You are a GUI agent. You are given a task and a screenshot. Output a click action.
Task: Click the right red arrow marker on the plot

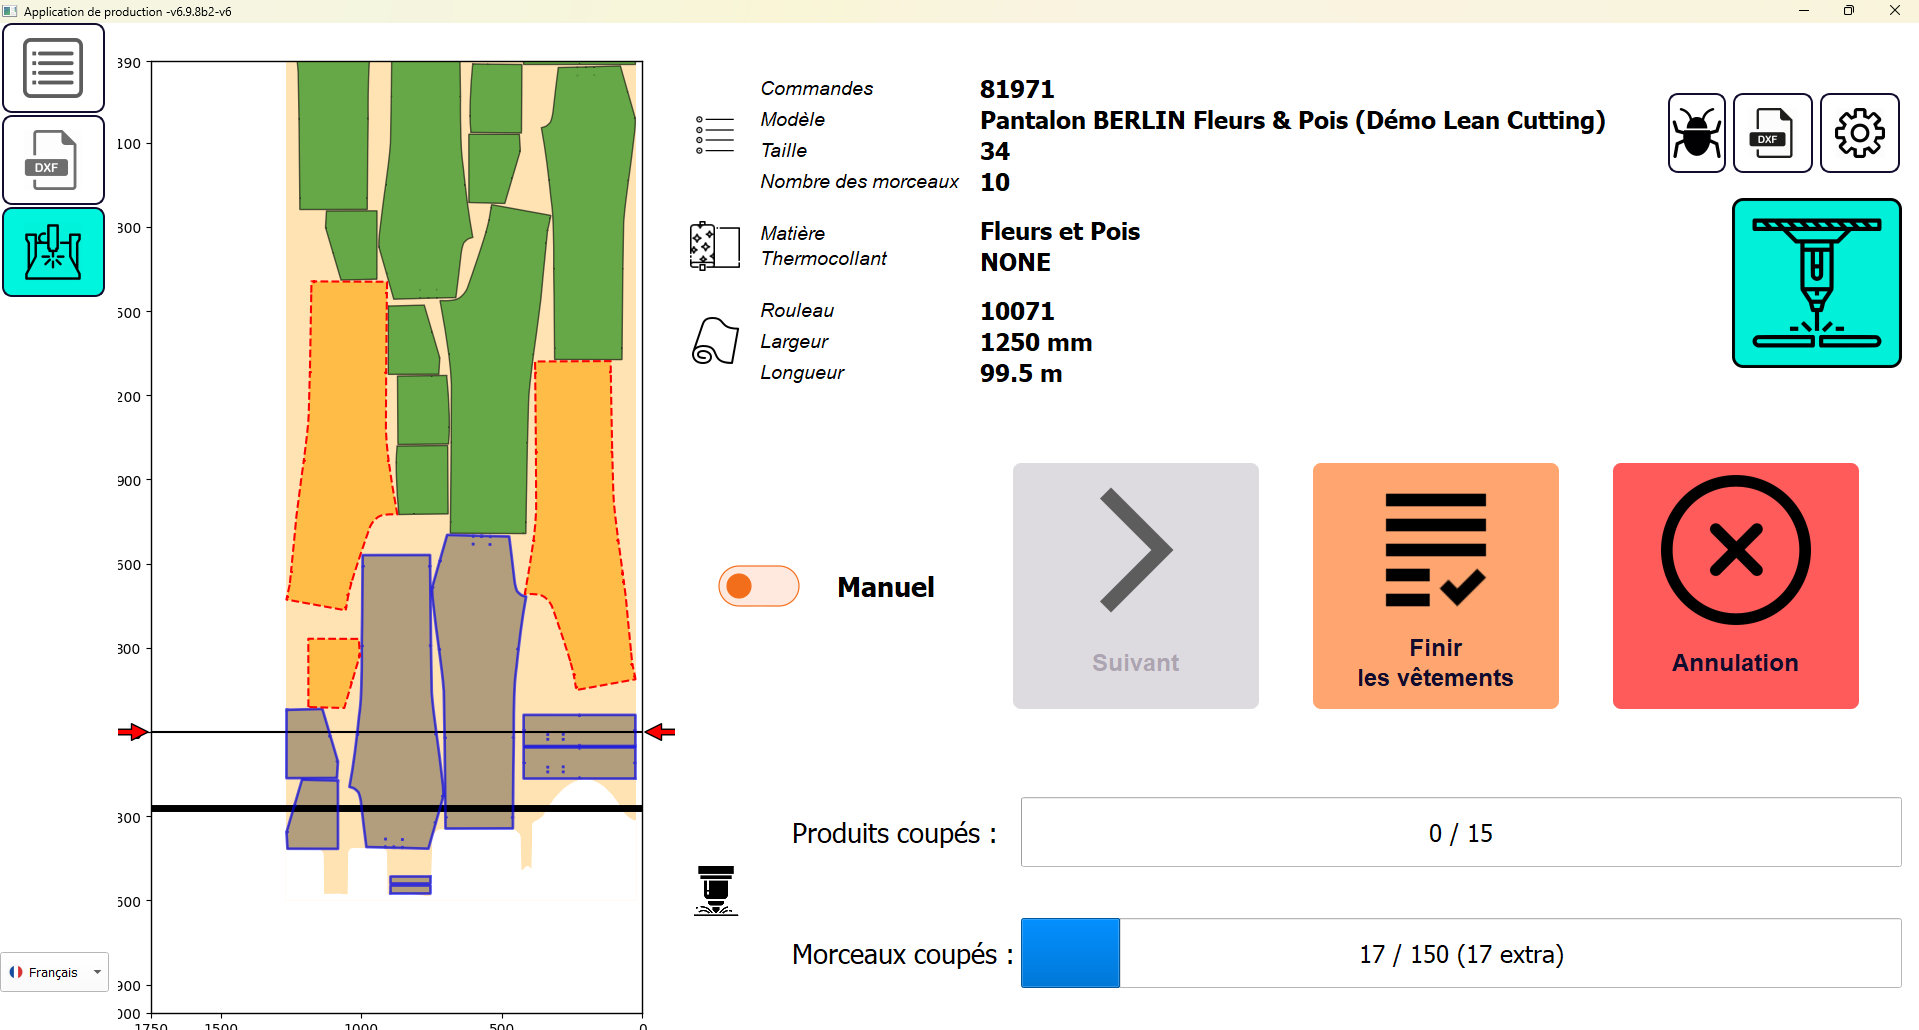point(660,732)
